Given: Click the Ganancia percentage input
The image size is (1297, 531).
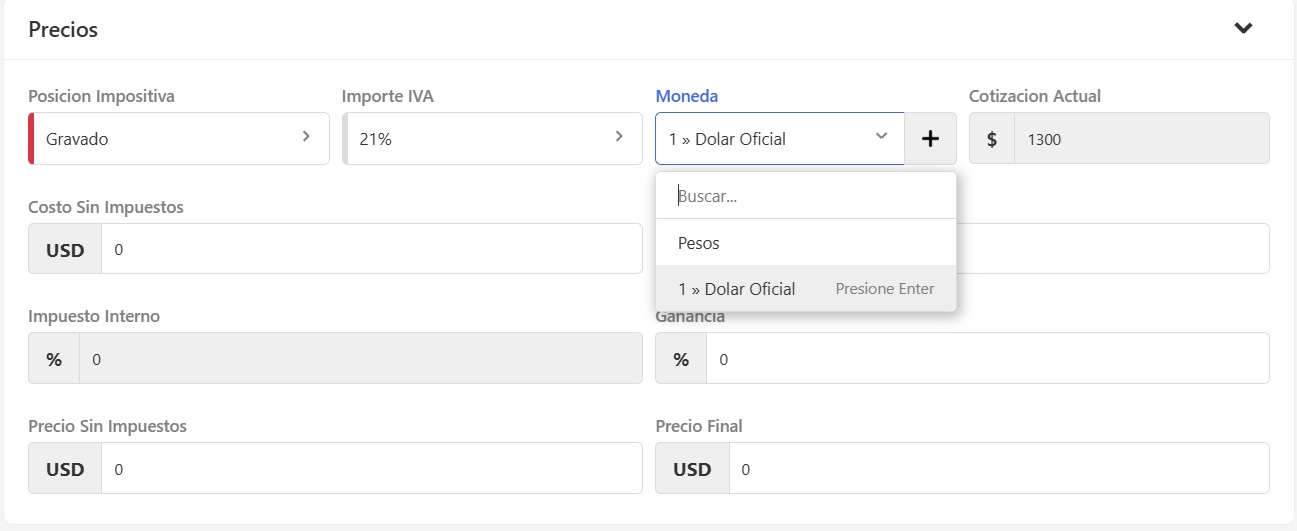Looking at the screenshot, I should [x=986, y=359].
